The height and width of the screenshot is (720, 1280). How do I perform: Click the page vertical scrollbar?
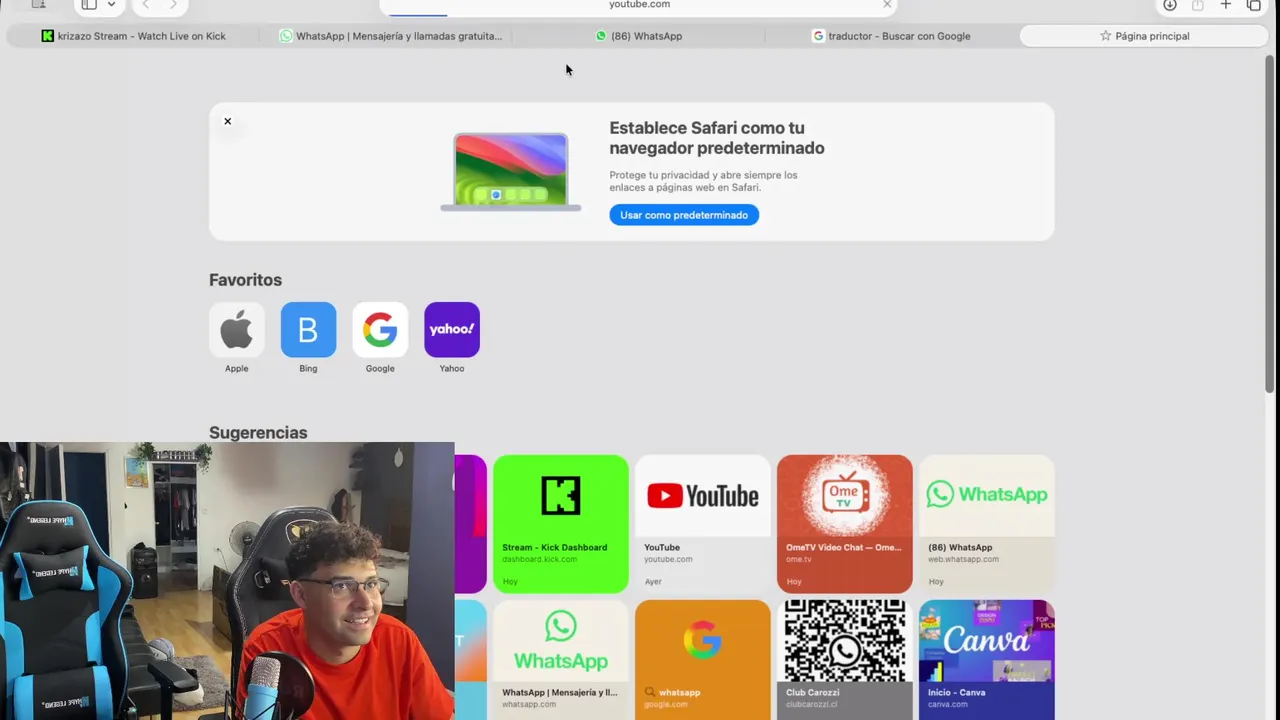[1270, 225]
